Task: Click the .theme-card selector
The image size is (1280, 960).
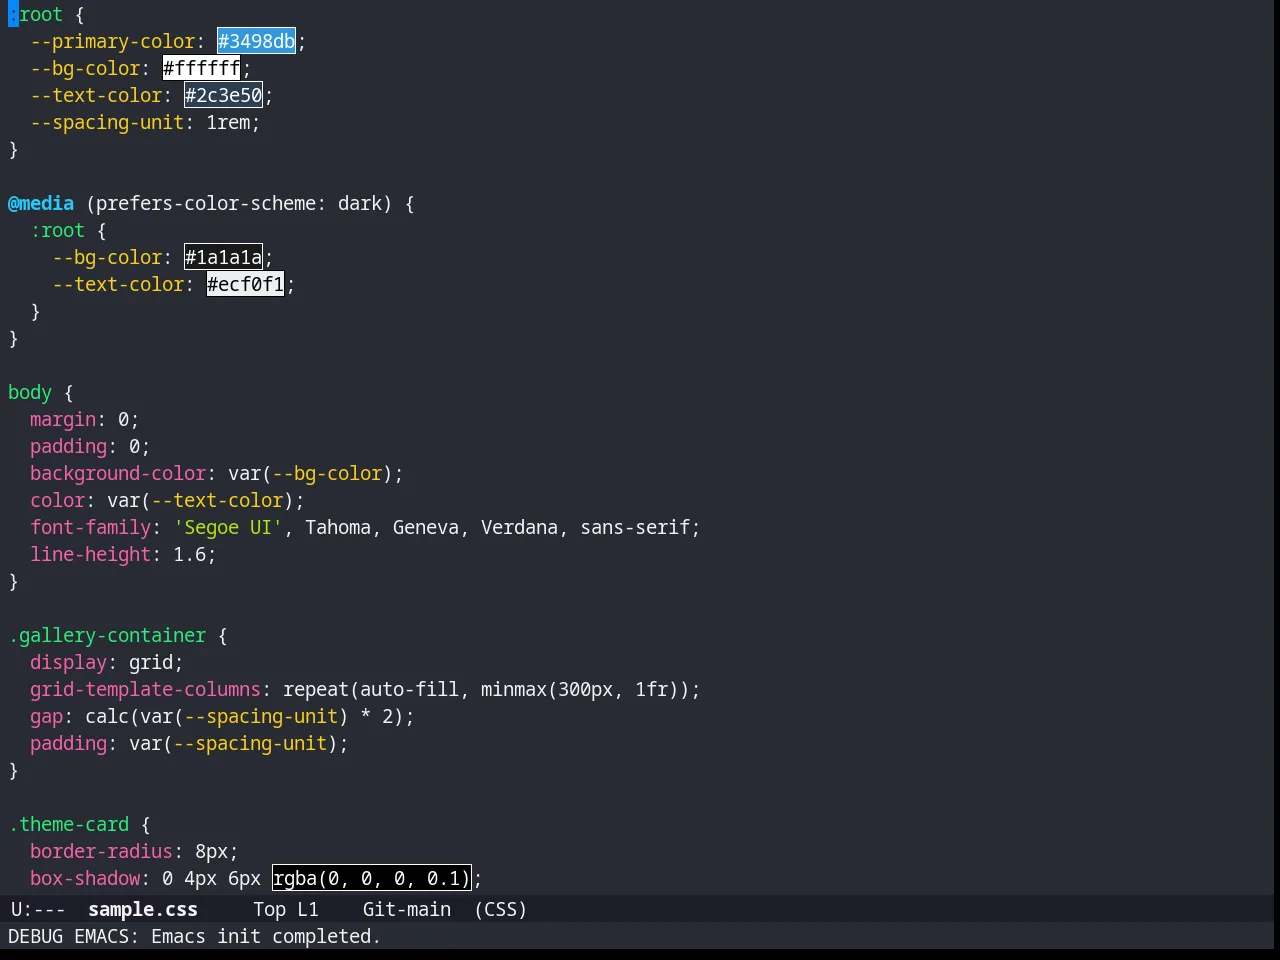Action: coord(68,824)
